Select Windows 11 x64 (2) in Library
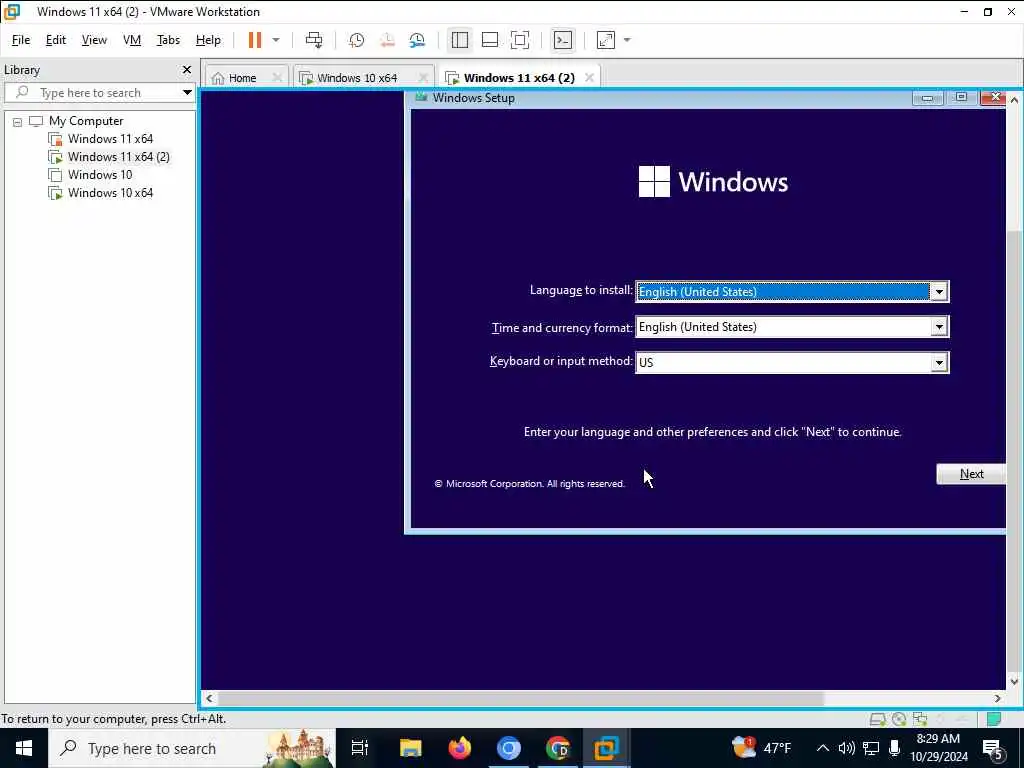The height and width of the screenshot is (768, 1024). 118,157
